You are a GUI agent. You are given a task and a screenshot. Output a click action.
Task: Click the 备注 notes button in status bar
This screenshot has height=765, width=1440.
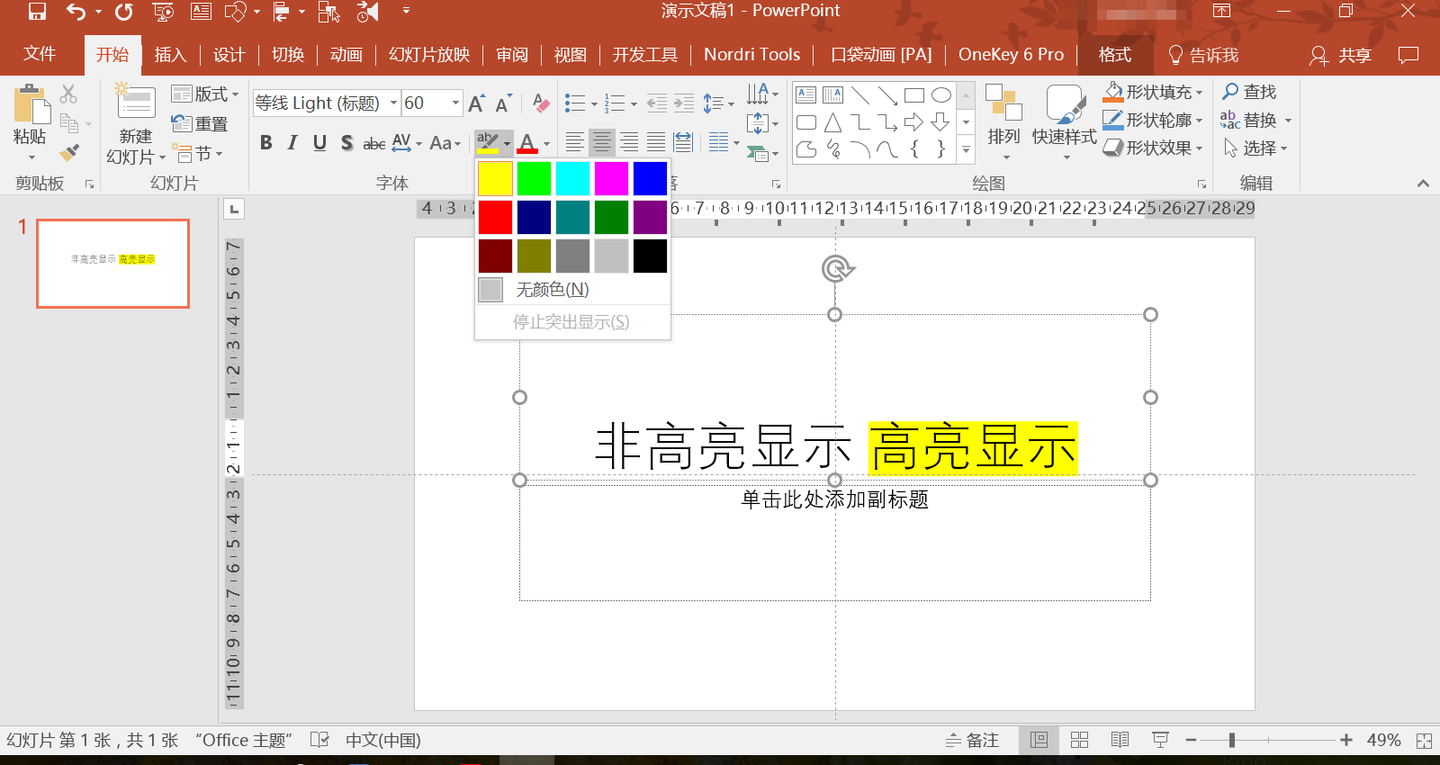tap(972, 740)
